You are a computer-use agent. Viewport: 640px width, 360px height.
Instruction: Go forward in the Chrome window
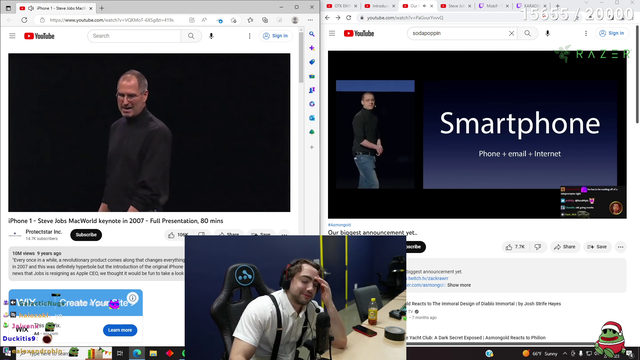[338, 18]
